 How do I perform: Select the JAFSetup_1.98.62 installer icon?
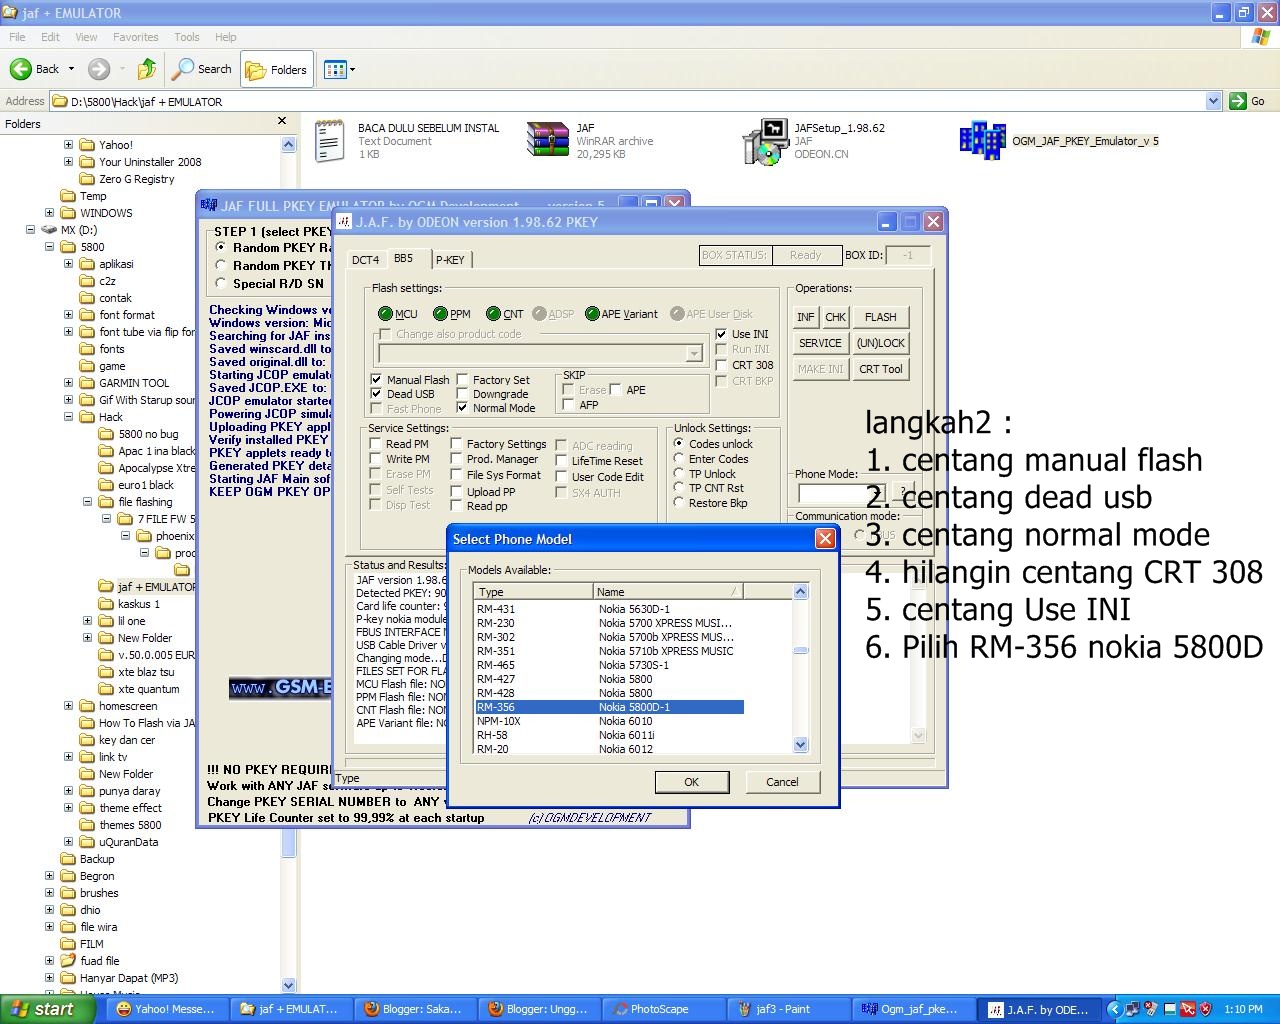tap(766, 141)
